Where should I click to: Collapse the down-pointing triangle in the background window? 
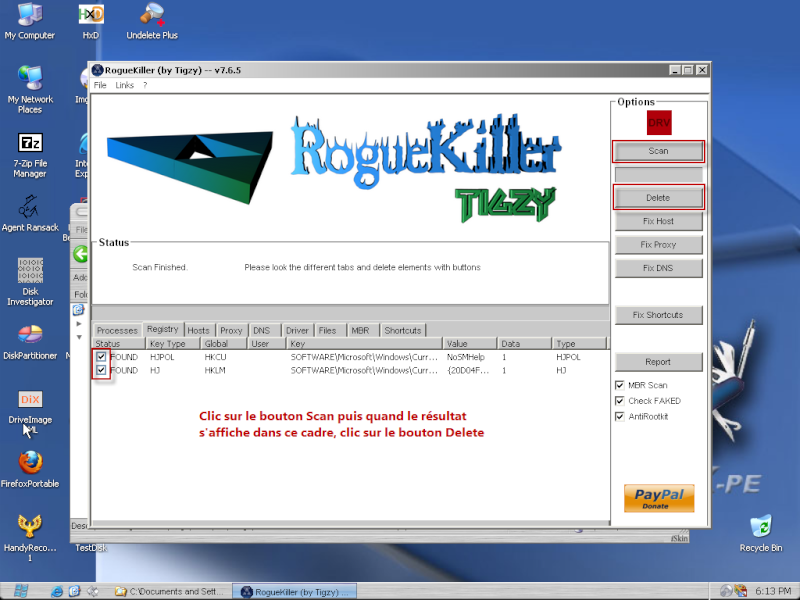pyautogui.click(x=79, y=337)
